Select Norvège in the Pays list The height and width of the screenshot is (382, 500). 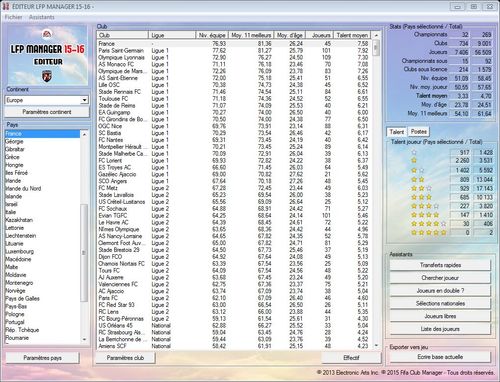(x=42, y=291)
